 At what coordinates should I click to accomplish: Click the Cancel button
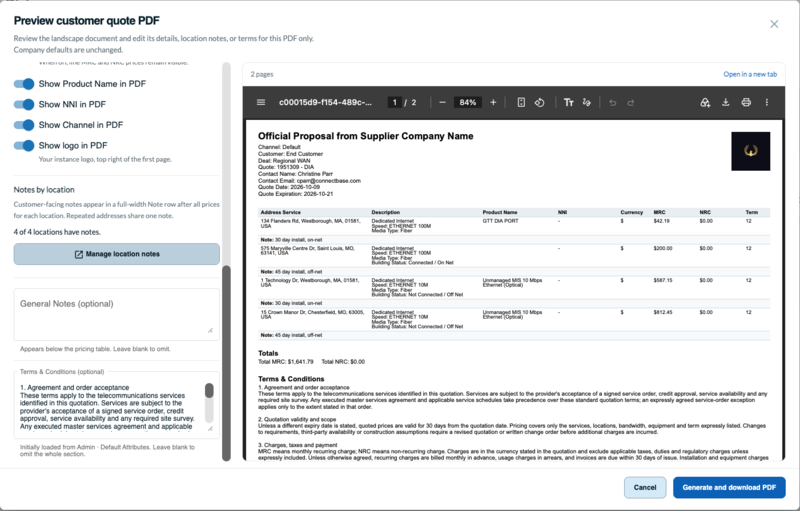coord(645,488)
